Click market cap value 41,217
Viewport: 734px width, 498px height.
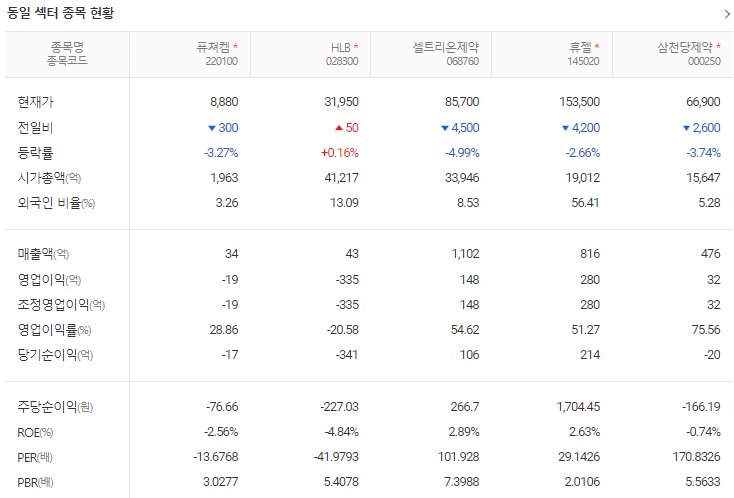342,178
